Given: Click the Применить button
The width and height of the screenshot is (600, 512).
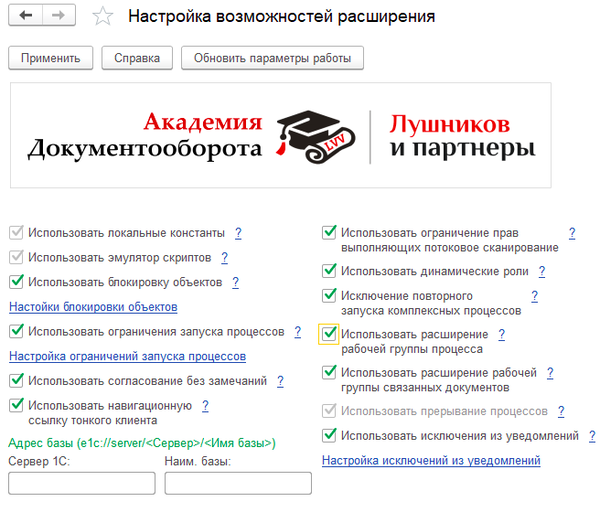Looking at the screenshot, I should pos(50,59).
